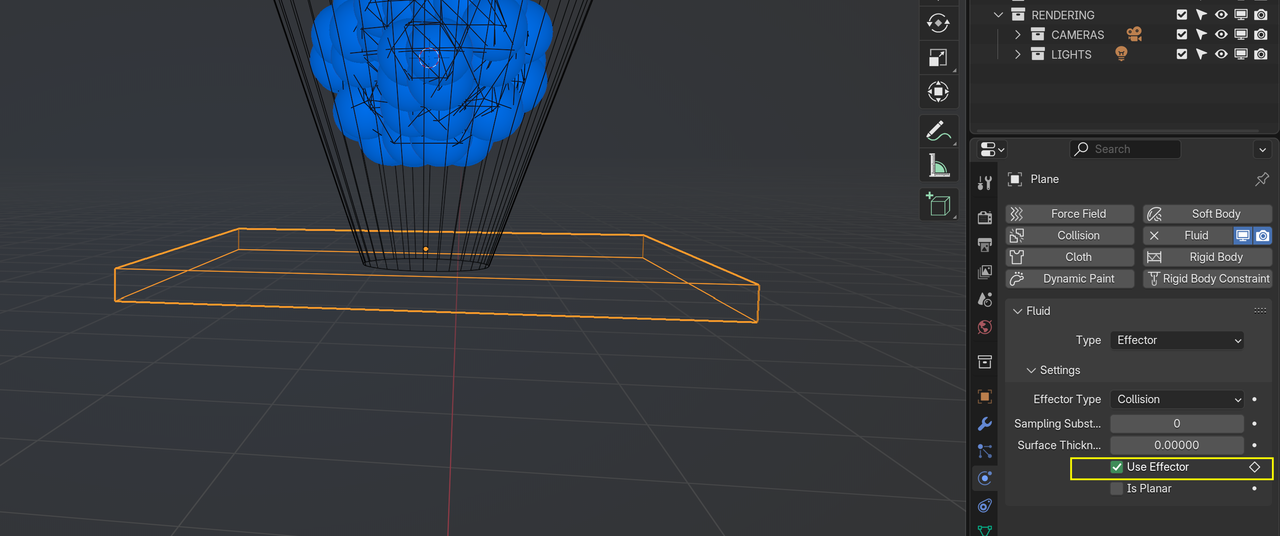The width and height of the screenshot is (1280, 536).
Task: Open the properties editor type dropdown
Action: [x=992, y=149]
